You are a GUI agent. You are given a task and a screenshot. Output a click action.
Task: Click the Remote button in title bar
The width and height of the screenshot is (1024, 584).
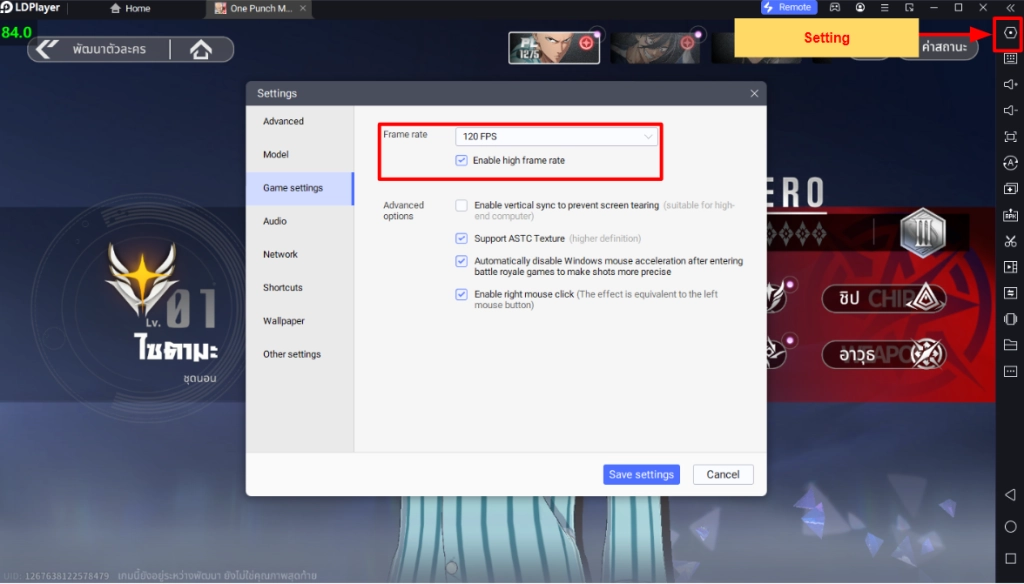point(789,7)
